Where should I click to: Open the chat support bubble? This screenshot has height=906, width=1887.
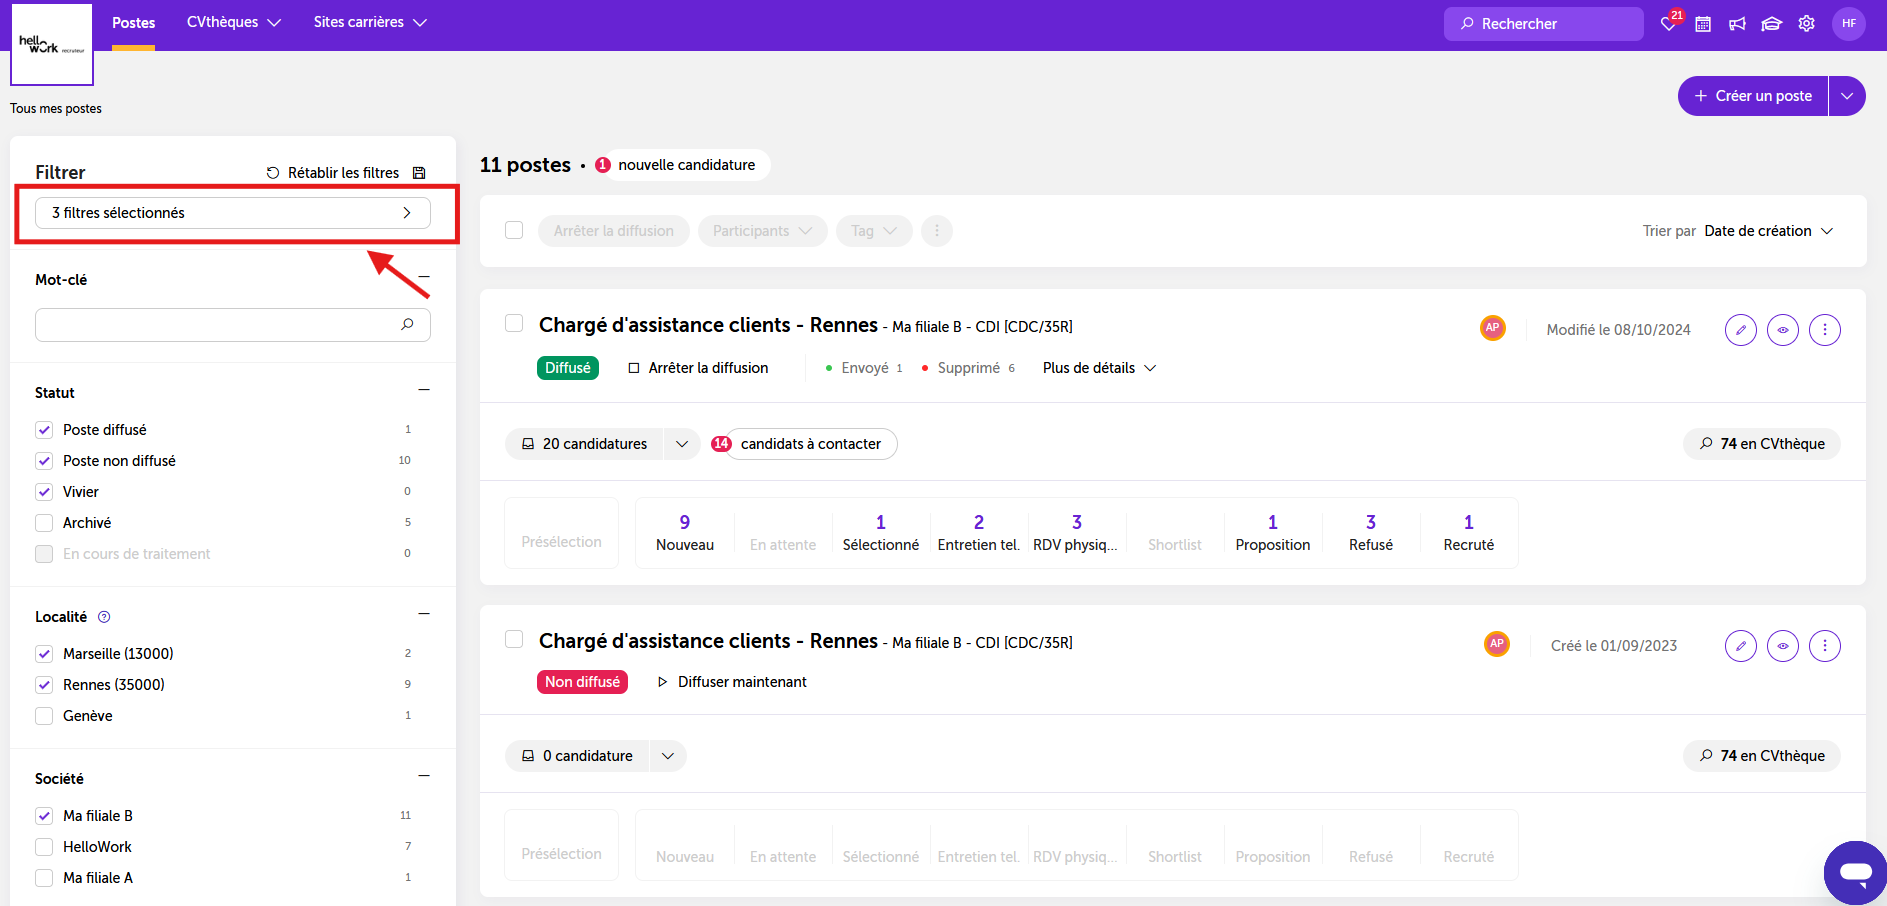[x=1855, y=873]
